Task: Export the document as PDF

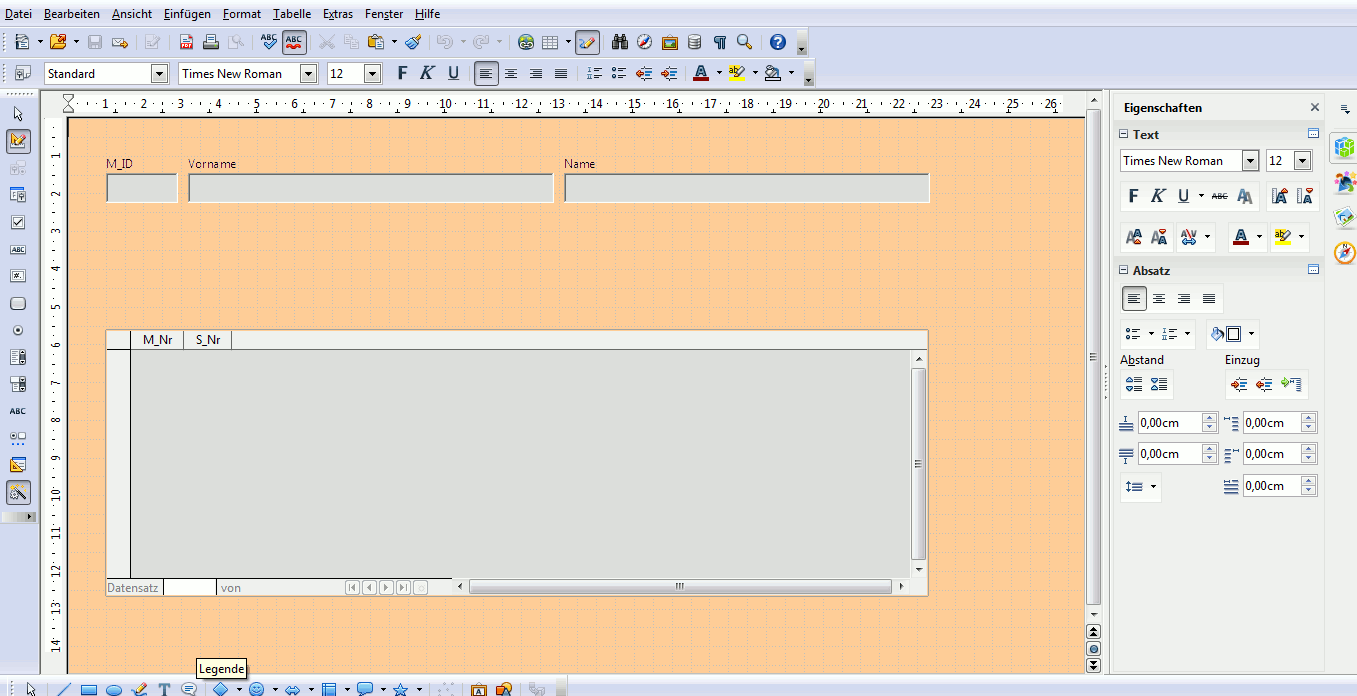Action: (187, 42)
